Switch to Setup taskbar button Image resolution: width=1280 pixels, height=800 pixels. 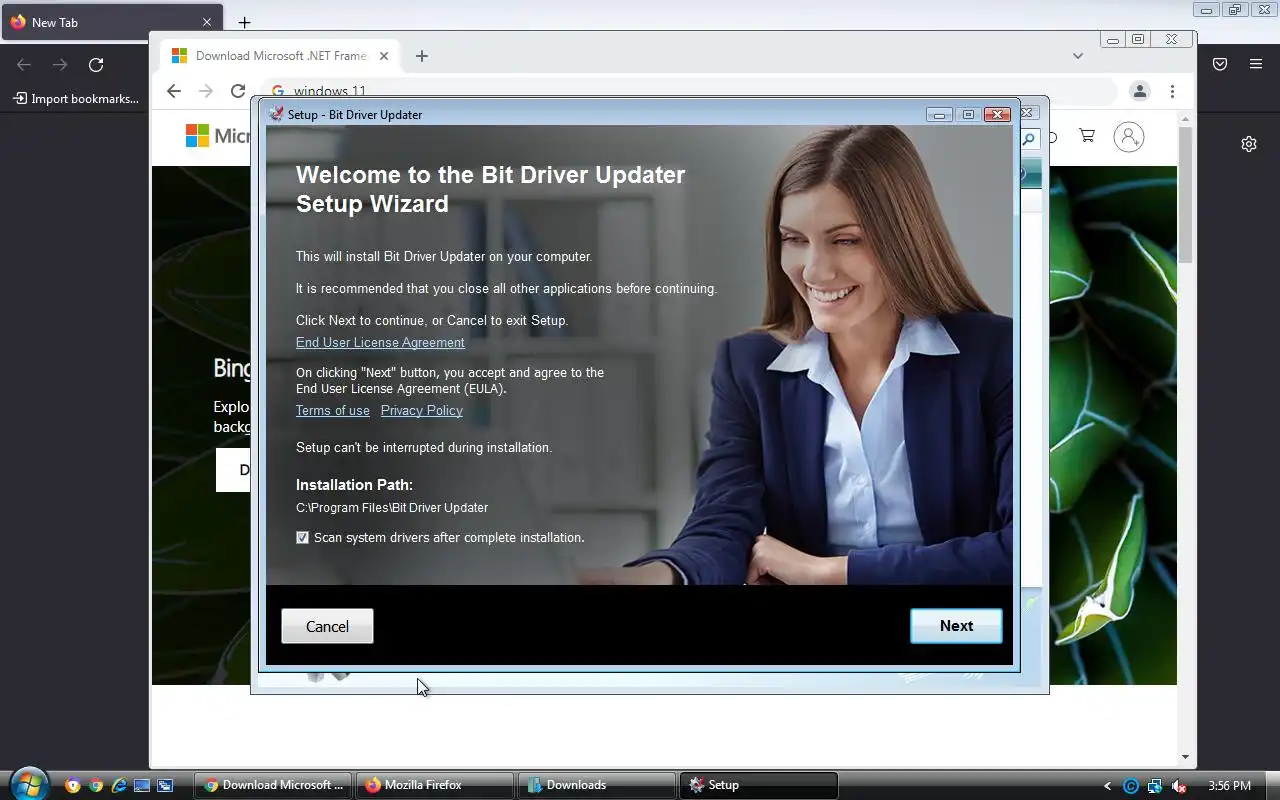(x=759, y=785)
